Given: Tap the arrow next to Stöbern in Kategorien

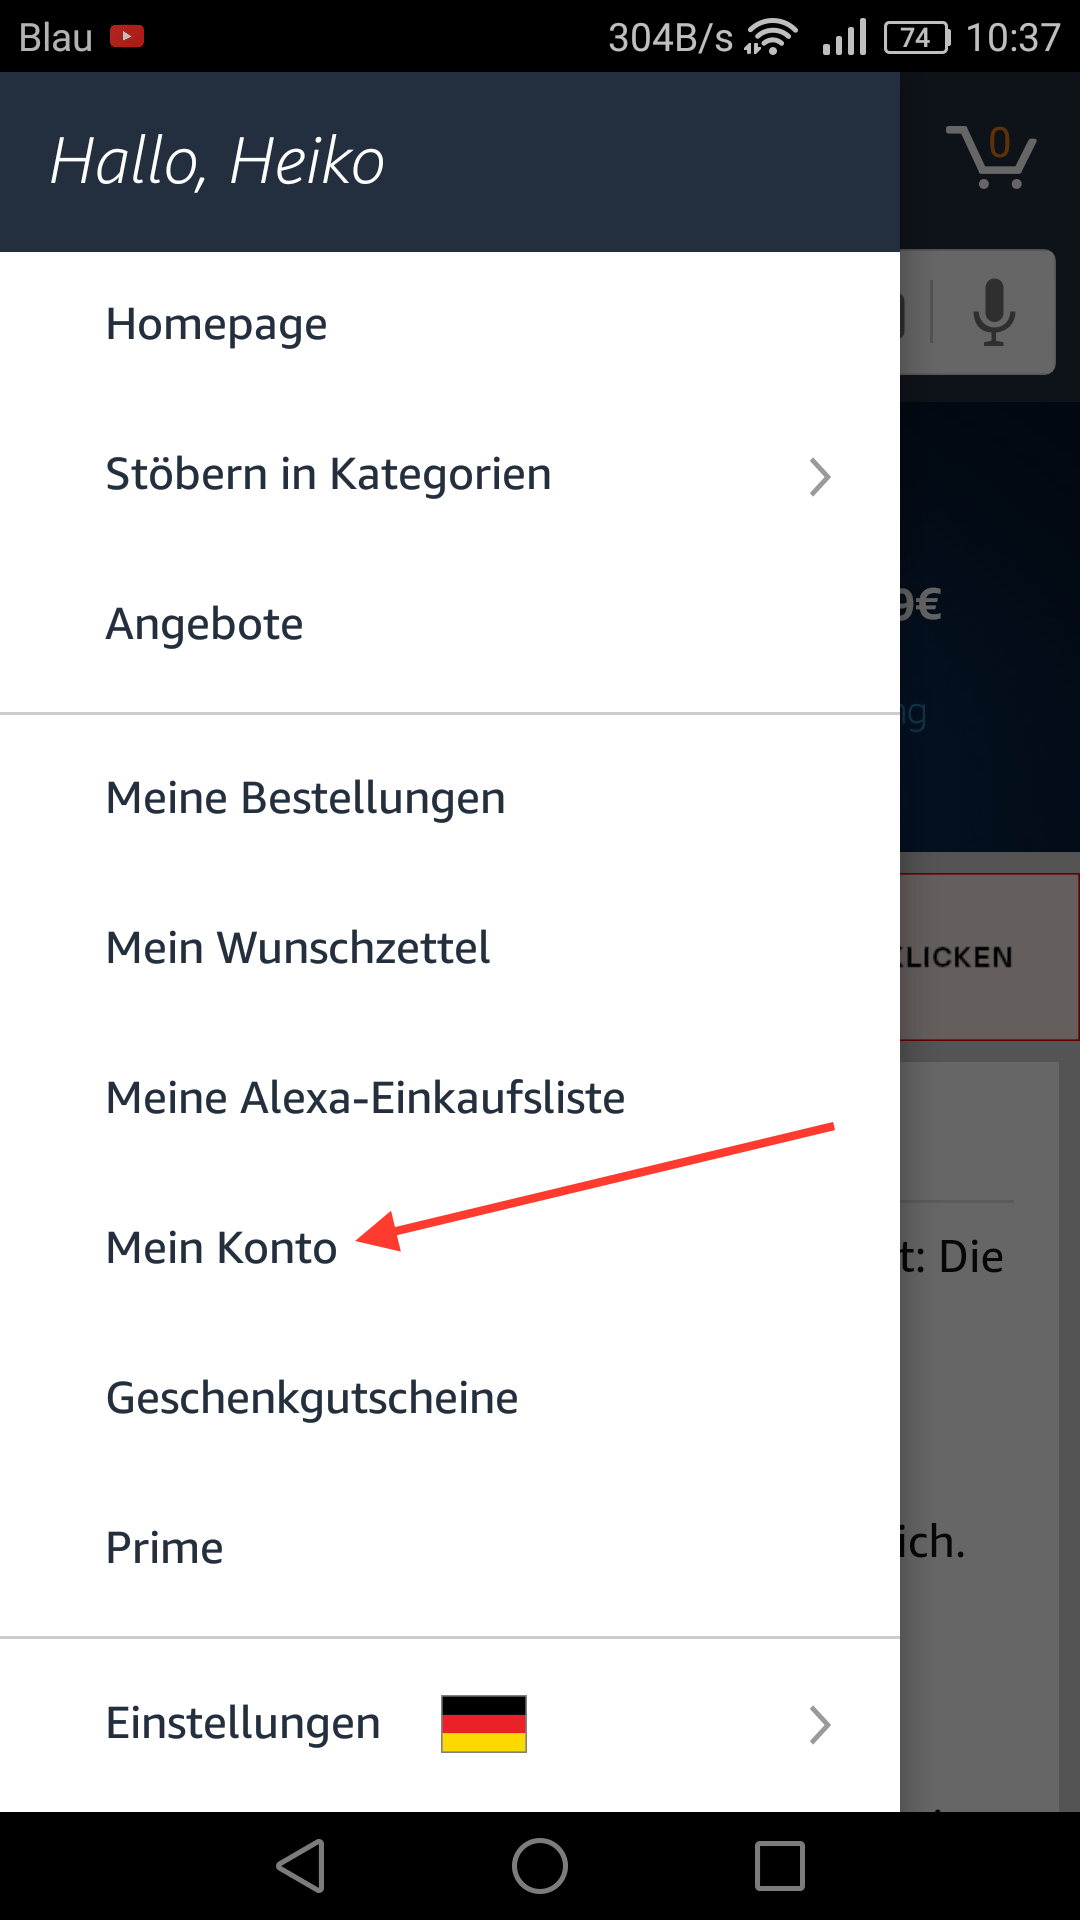Looking at the screenshot, I should 820,478.
